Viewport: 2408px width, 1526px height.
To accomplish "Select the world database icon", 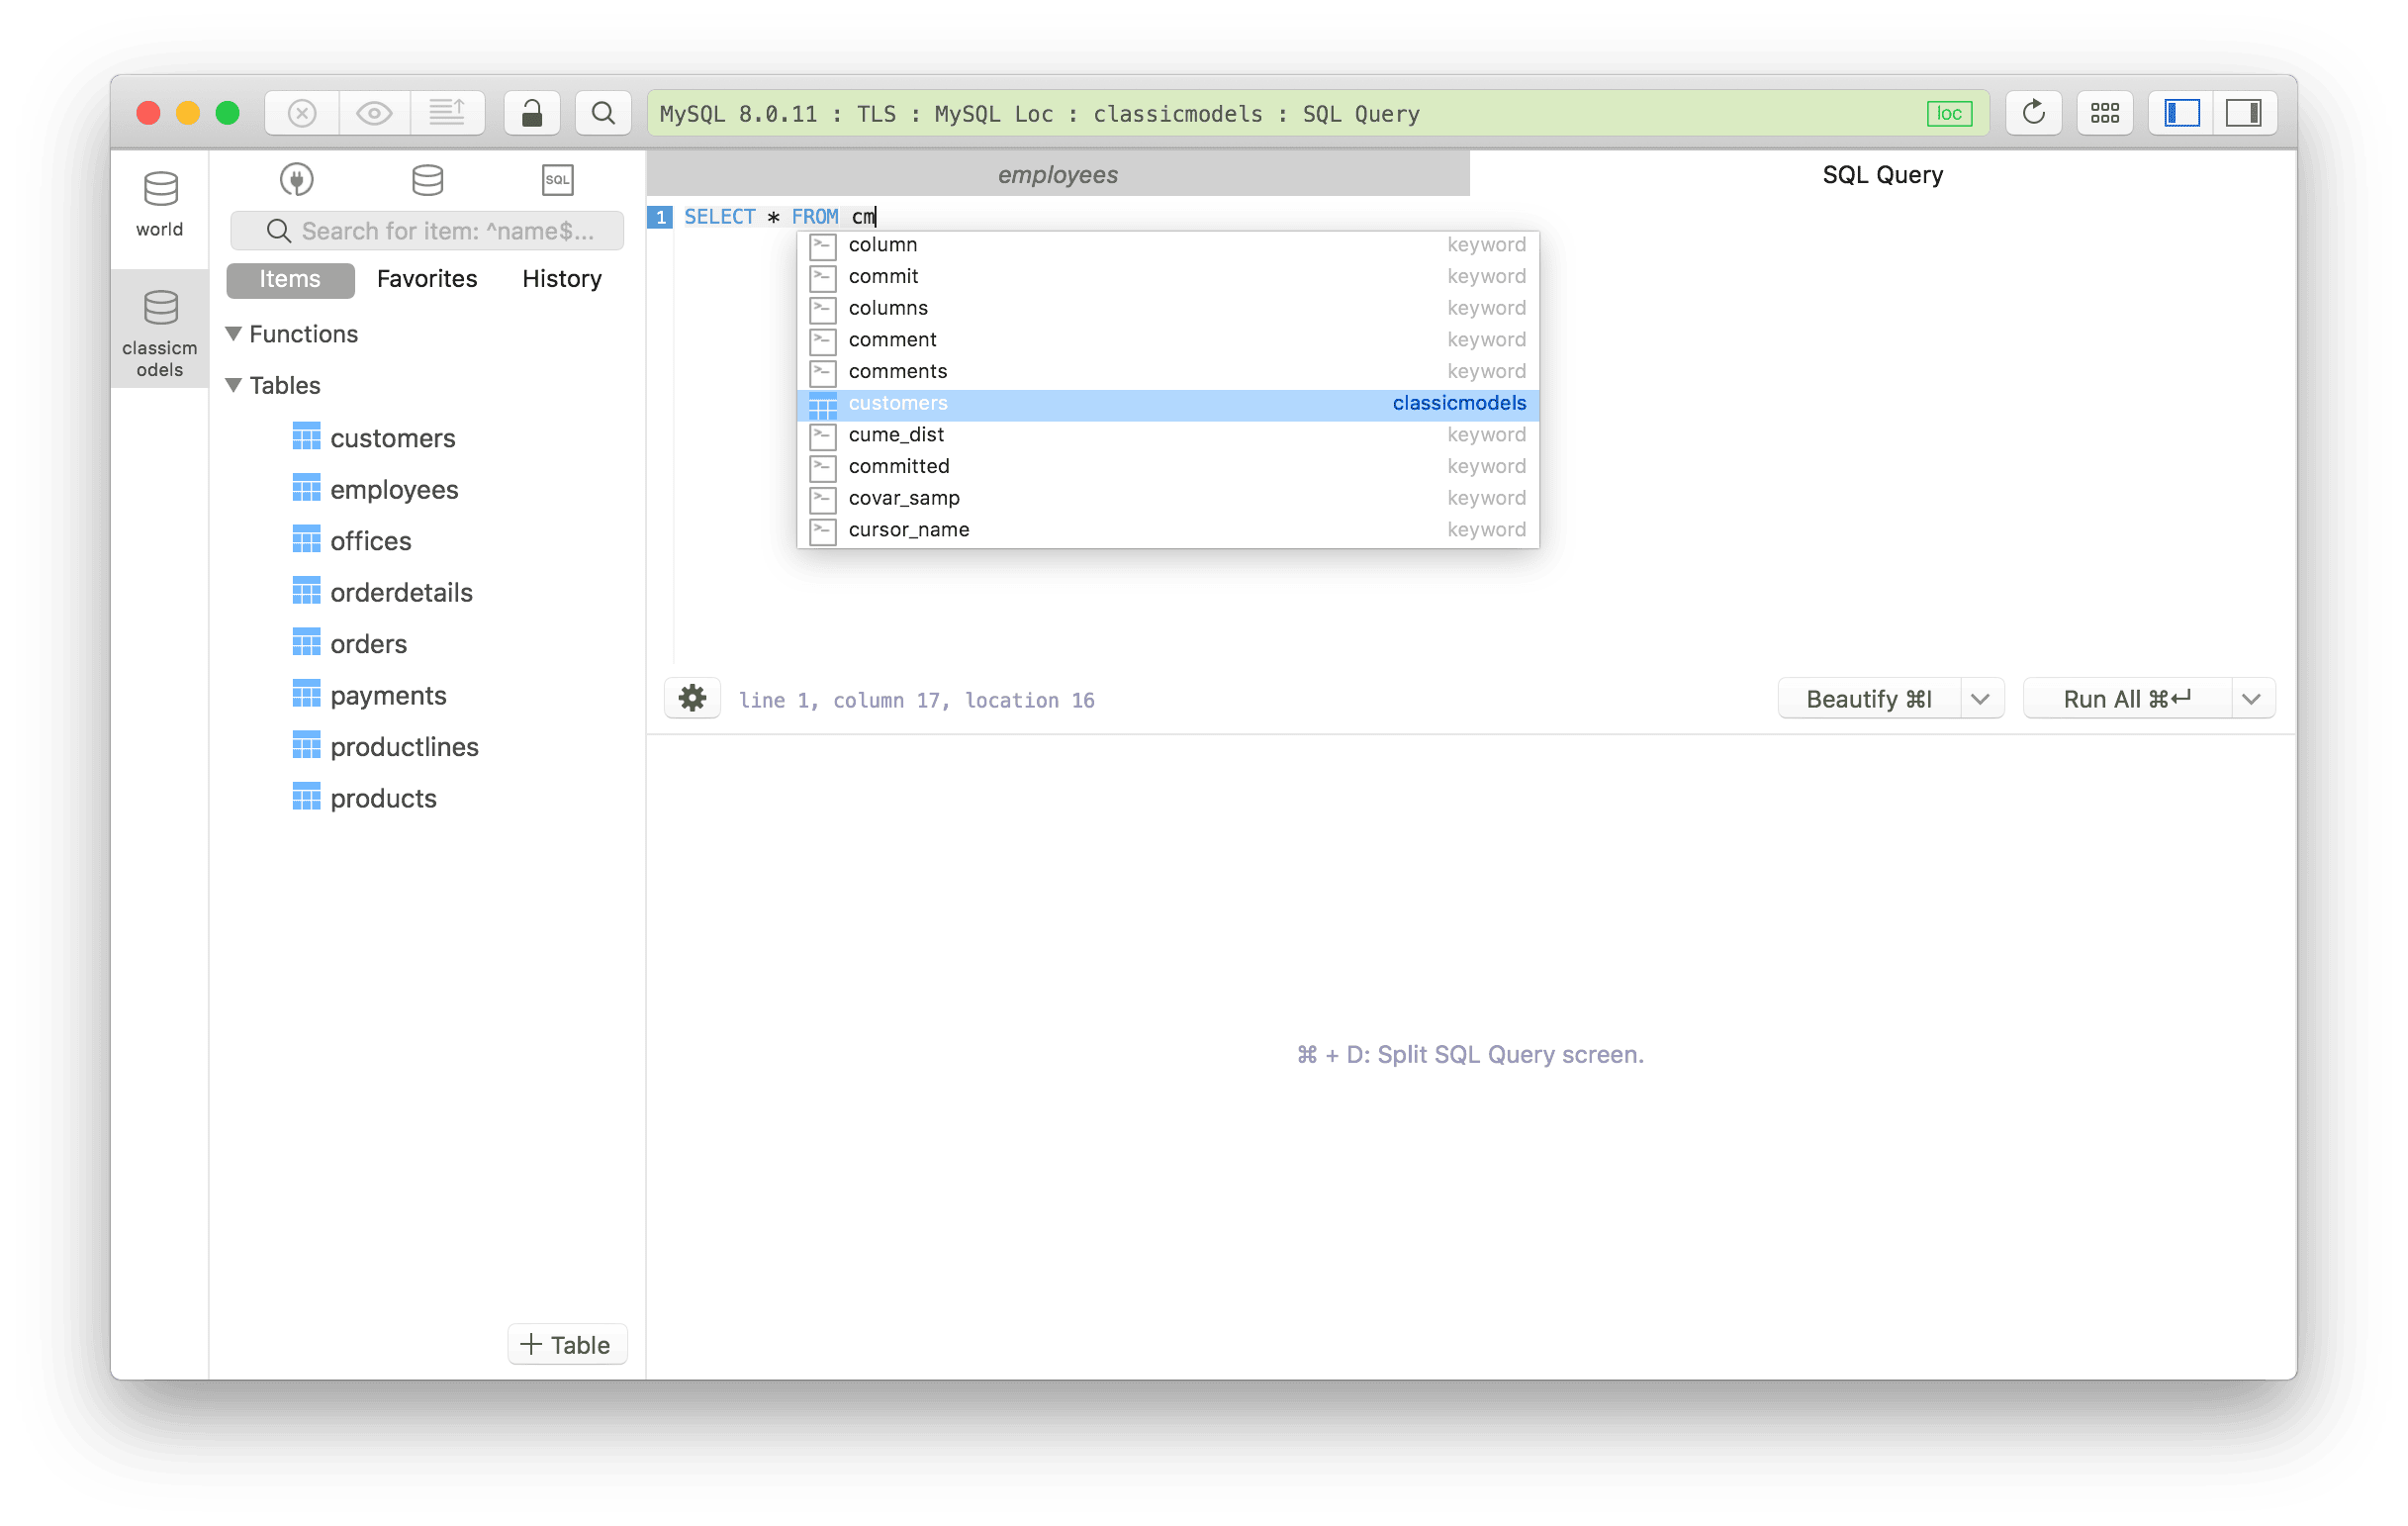I will point(160,189).
